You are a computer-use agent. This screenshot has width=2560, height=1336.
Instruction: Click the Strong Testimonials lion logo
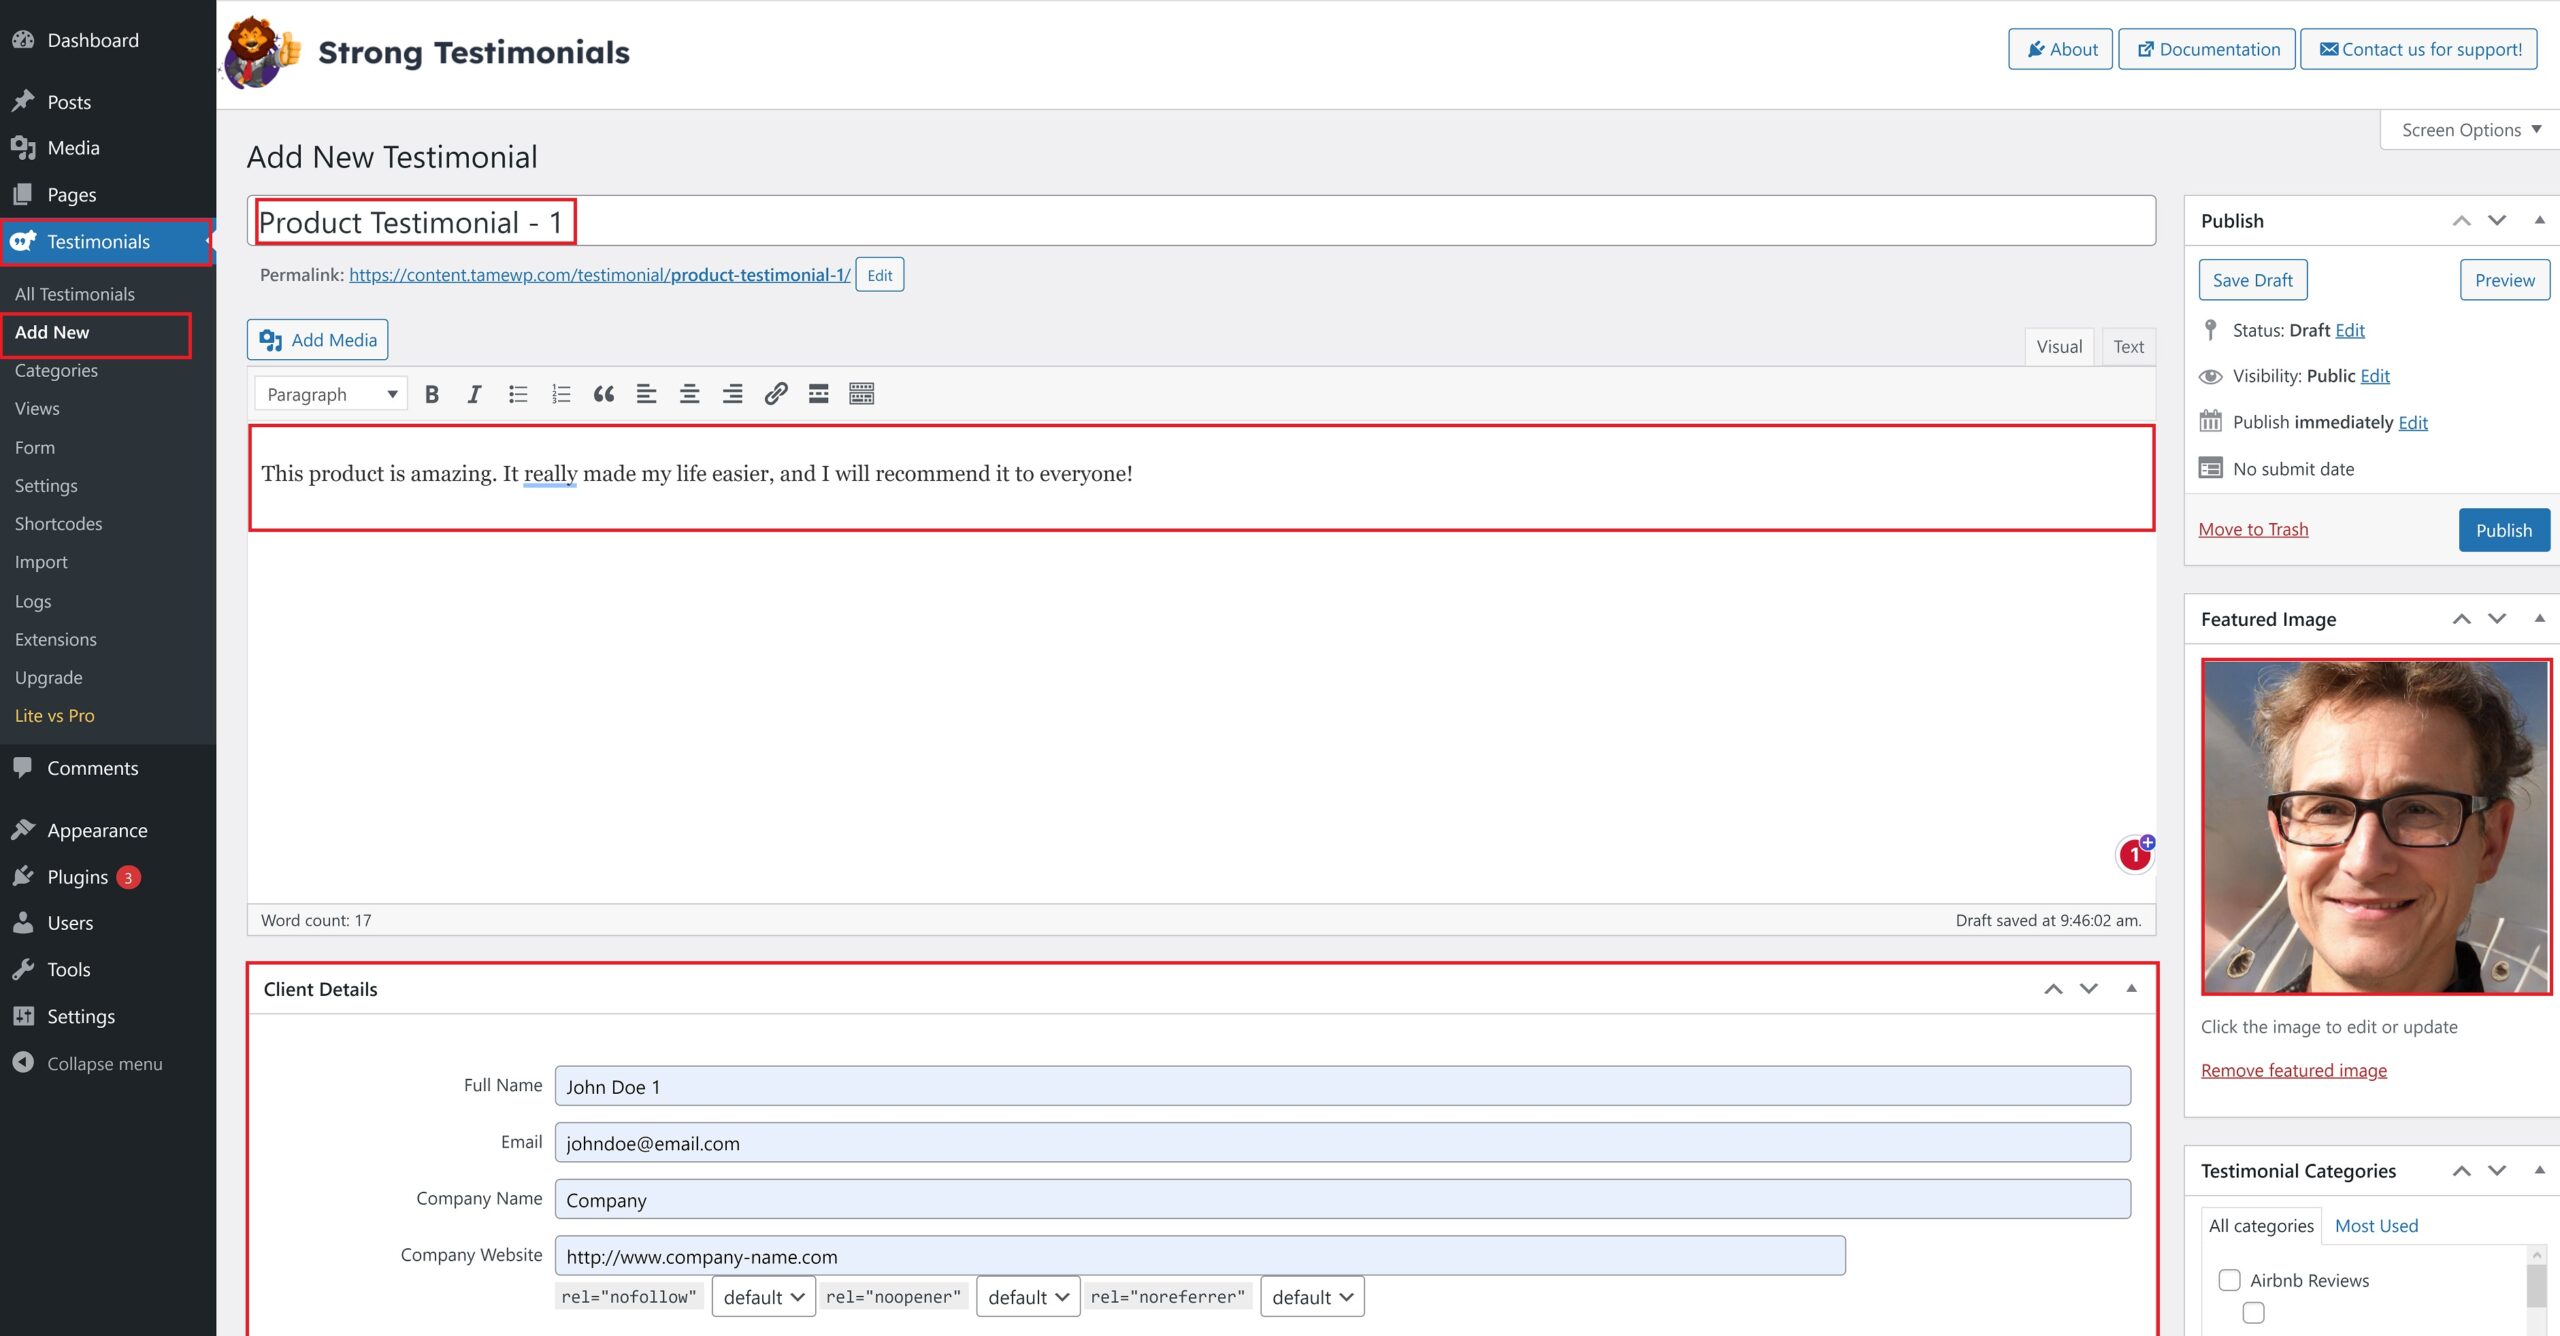[262, 52]
